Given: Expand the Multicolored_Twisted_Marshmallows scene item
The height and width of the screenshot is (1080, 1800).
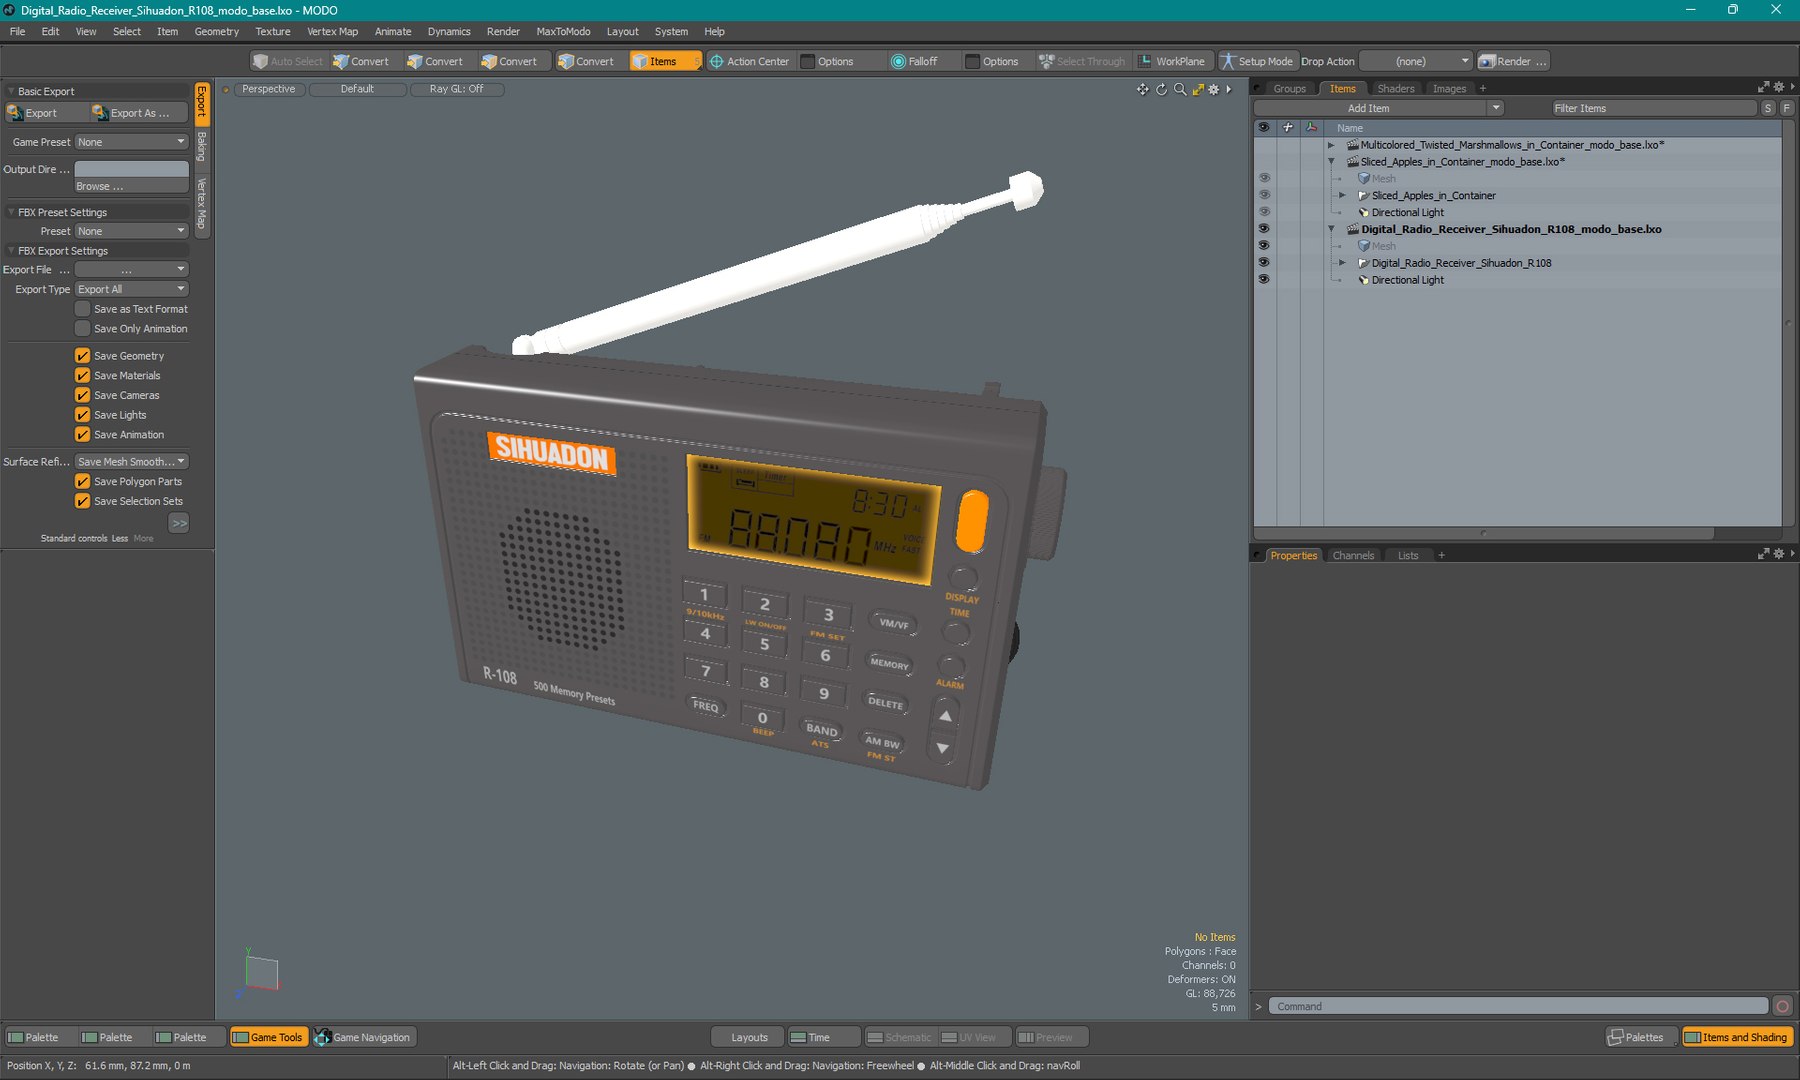Looking at the screenshot, I should (x=1331, y=145).
